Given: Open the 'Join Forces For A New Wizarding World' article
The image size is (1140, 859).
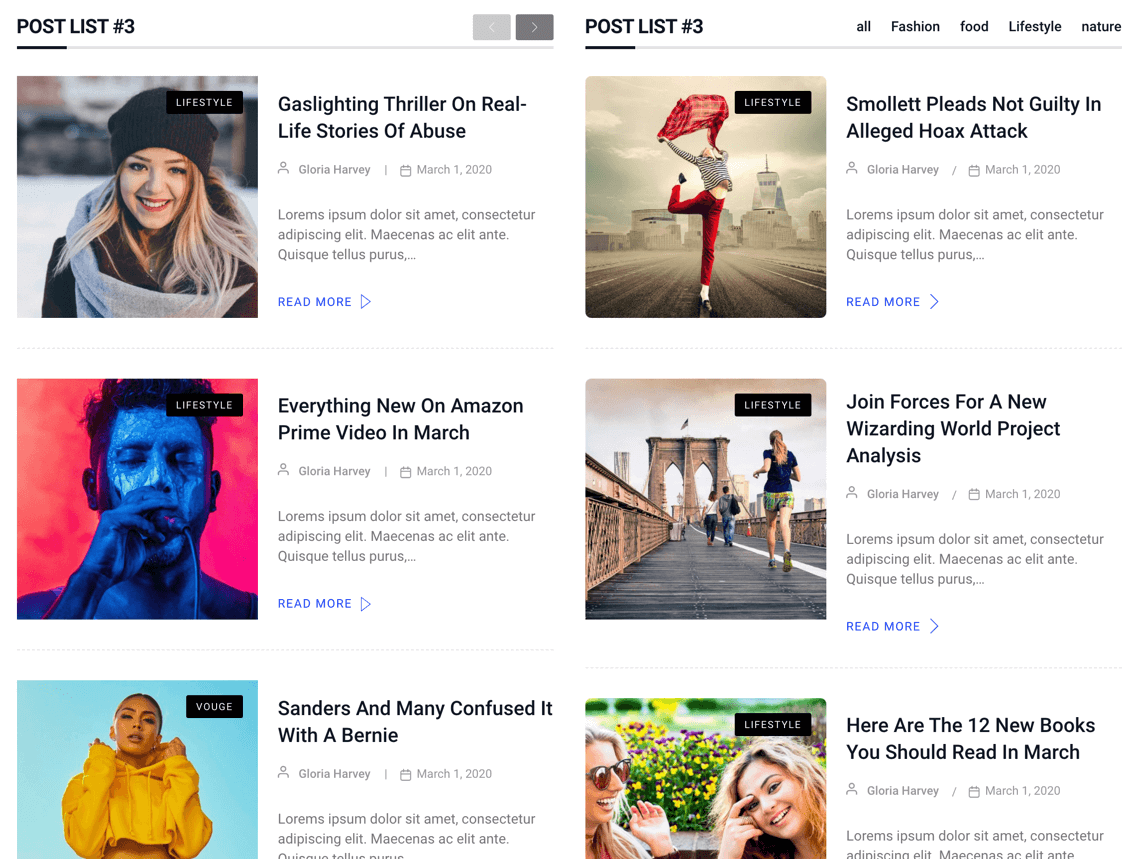Looking at the screenshot, I should [952, 428].
